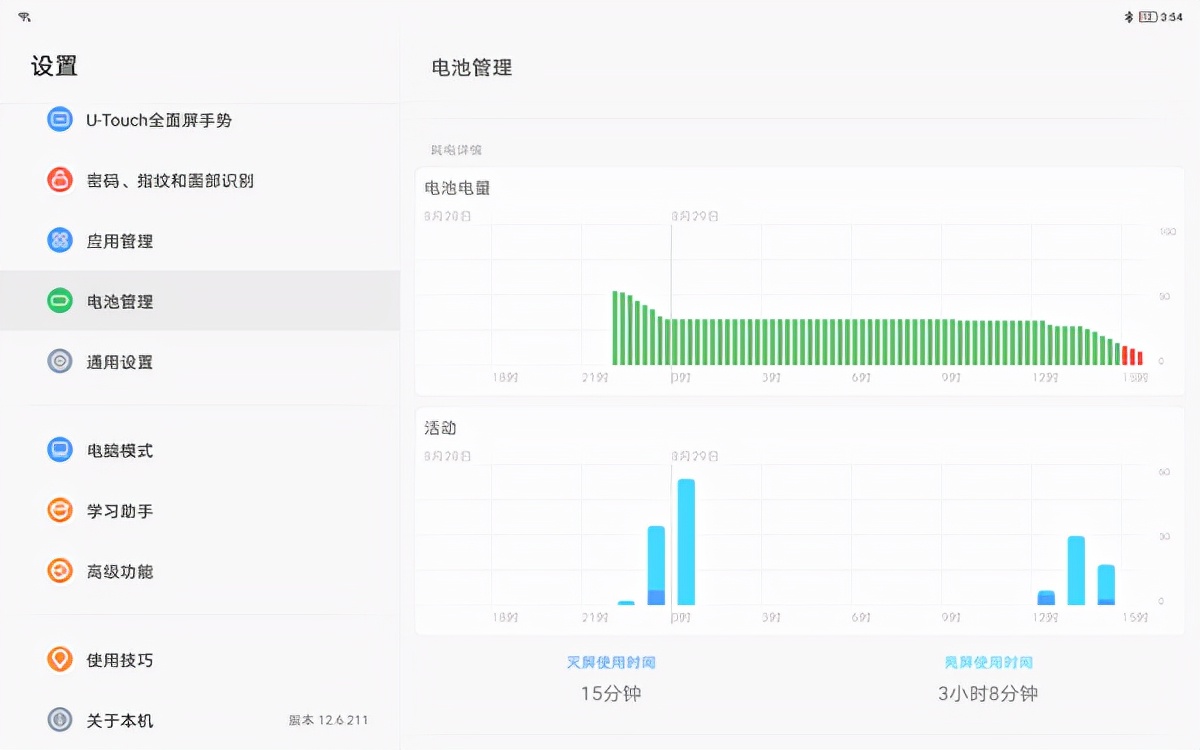1200x750 pixels.
Task: Select the green 电池管理 battery icon
Action: pyautogui.click(x=60, y=301)
